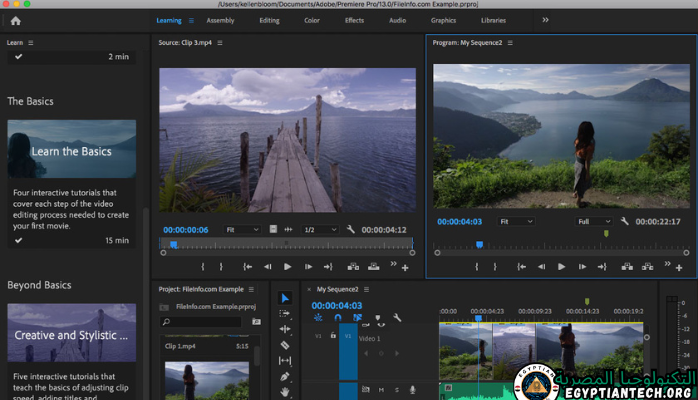Expand the workspace overflow chevrons

[x=545, y=20]
